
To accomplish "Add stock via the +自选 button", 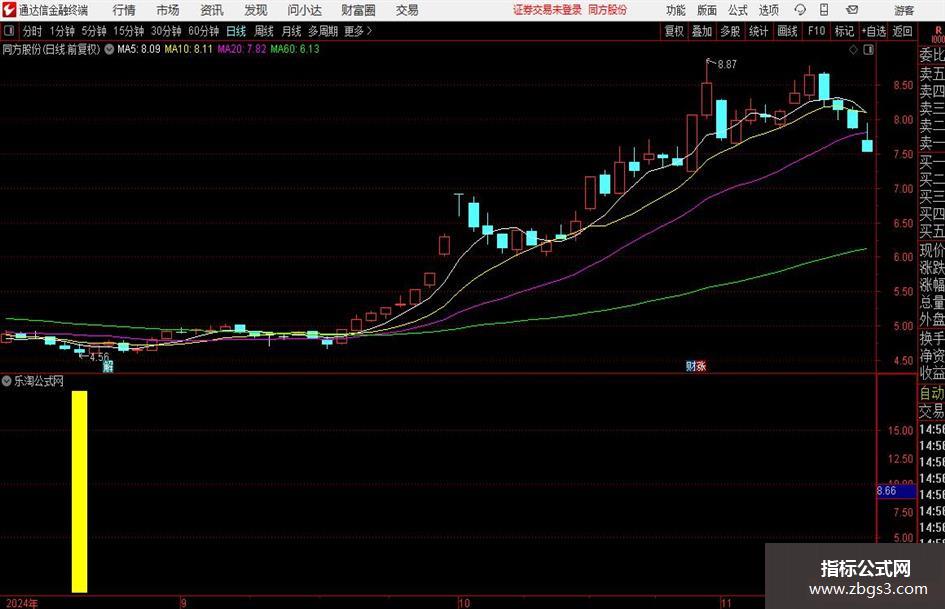I will click(x=874, y=31).
